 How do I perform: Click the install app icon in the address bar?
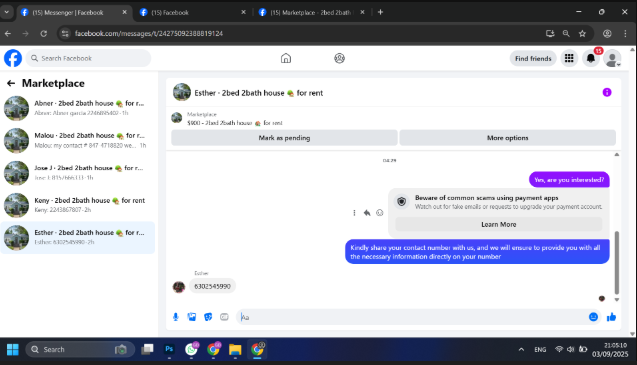[550, 34]
